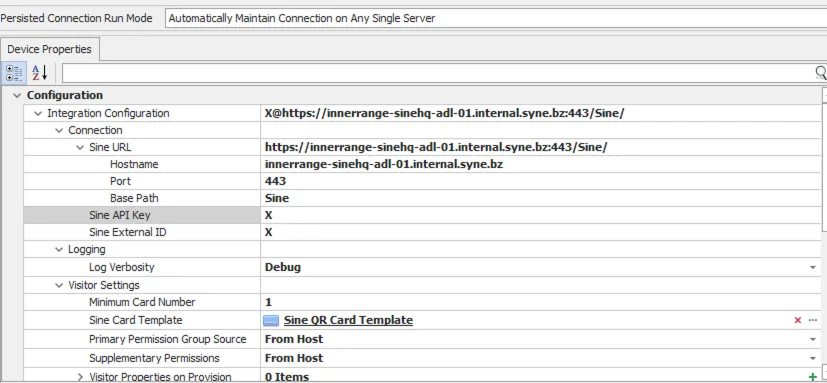Collapse the Configuration section
Viewport: 827px width, 383px height.
[17, 95]
